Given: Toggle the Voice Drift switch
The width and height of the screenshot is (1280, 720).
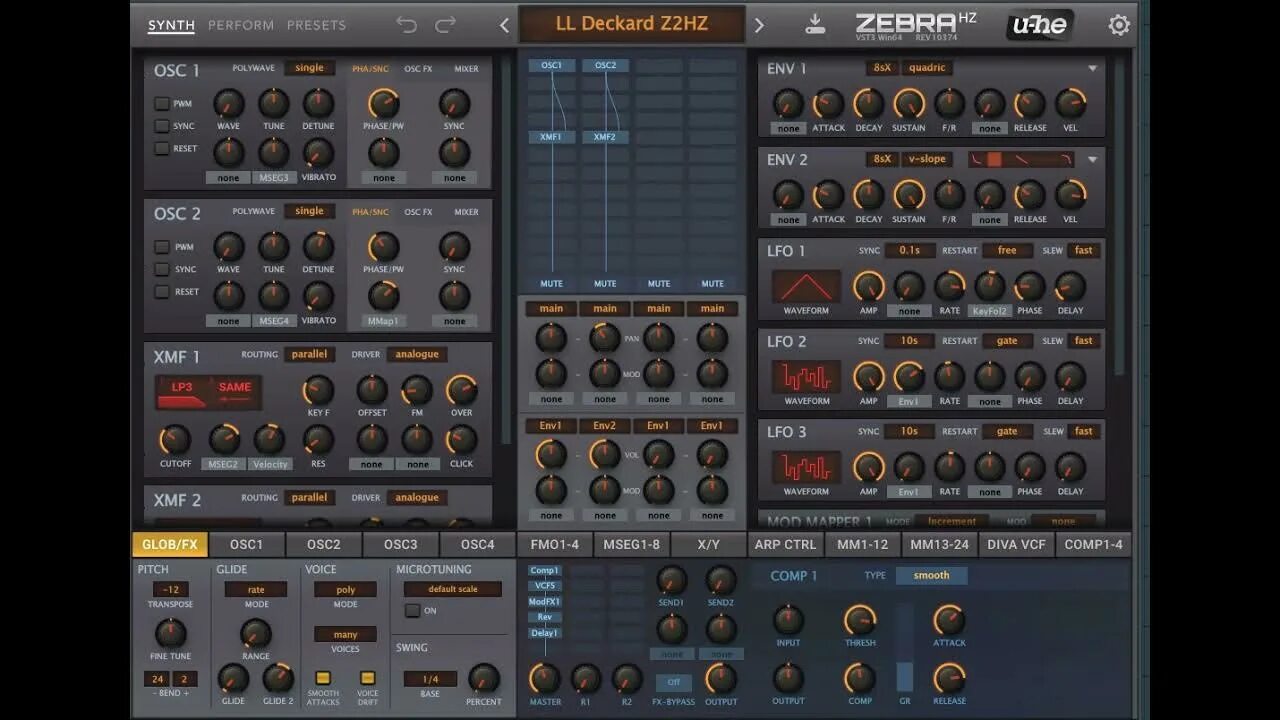Looking at the screenshot, I should point(367,677).
